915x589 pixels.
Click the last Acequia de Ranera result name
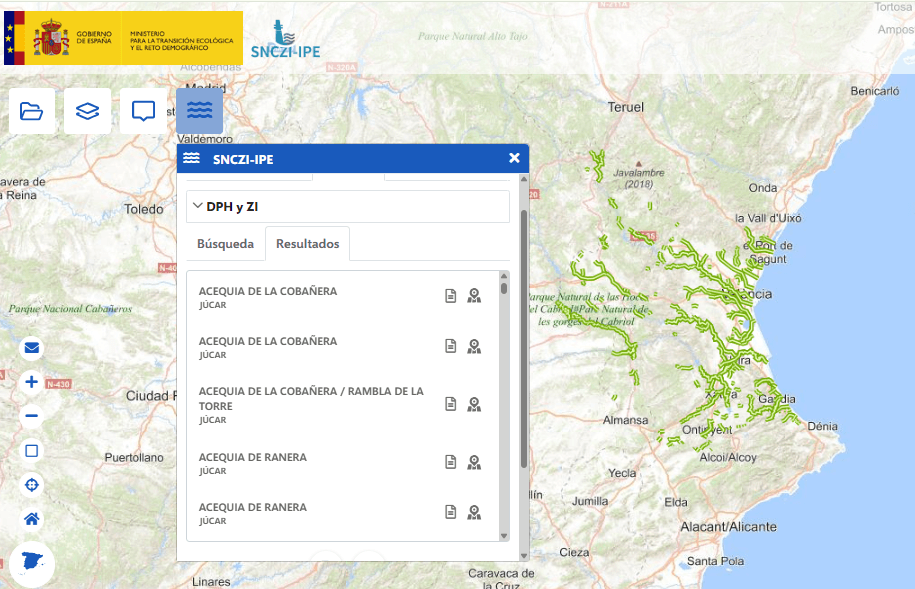(253, 507)
